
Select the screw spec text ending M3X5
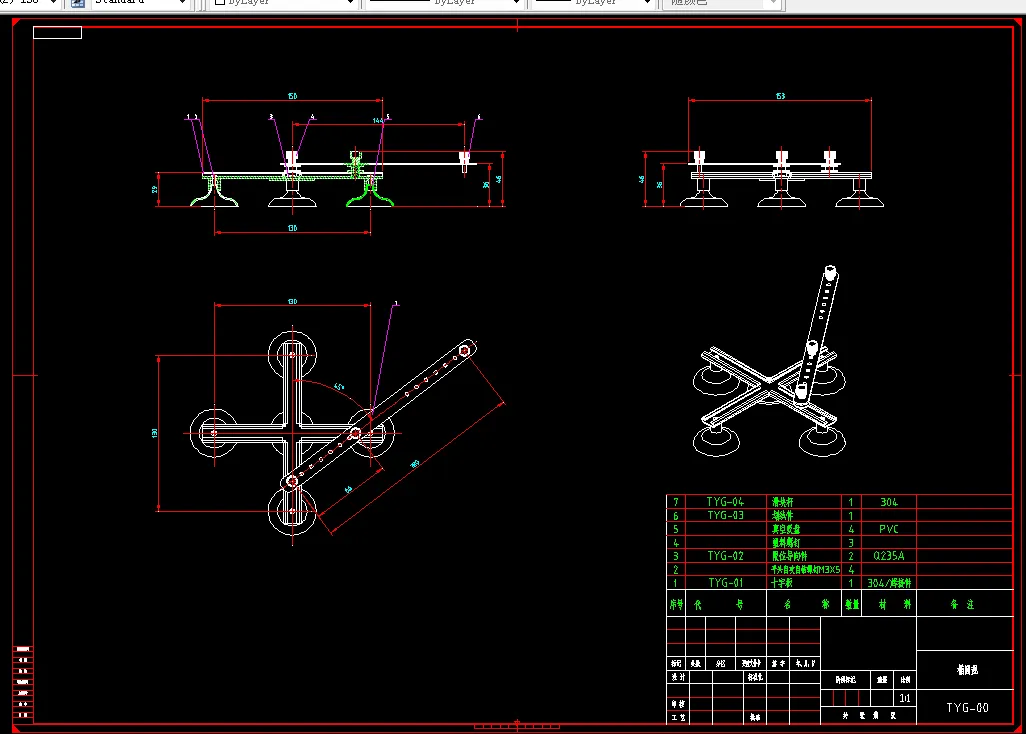point(805,569)
